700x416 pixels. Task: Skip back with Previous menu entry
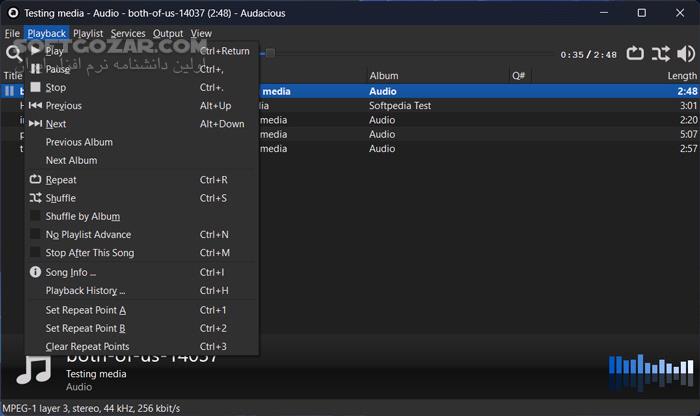click(x=63, y=106)
